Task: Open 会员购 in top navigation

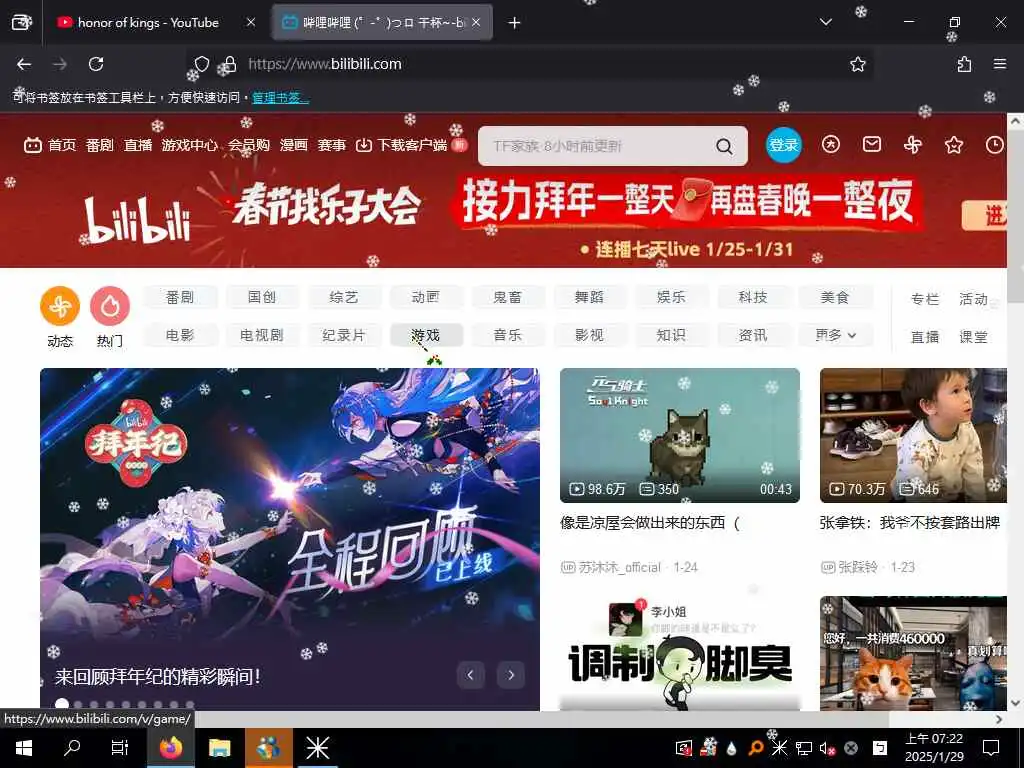Action: (249, 145)
